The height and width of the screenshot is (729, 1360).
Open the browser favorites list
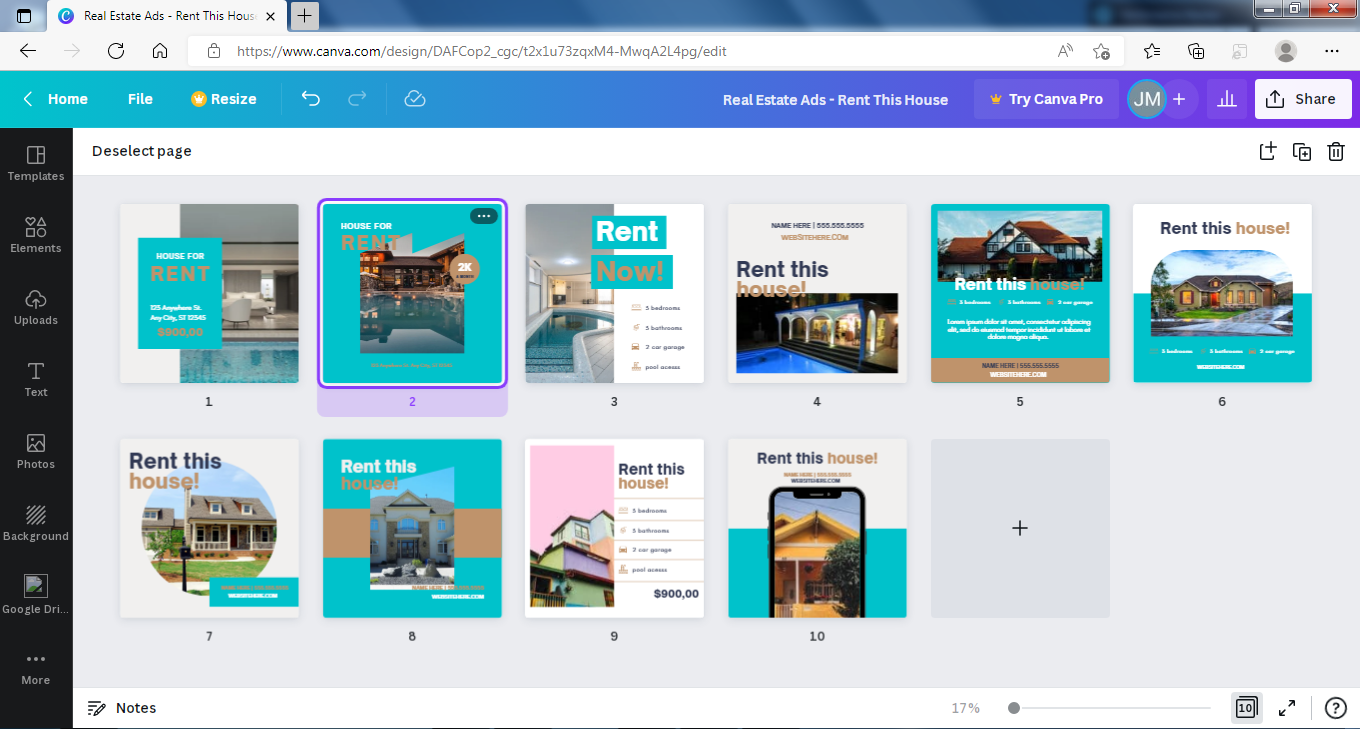[1152, 51]
